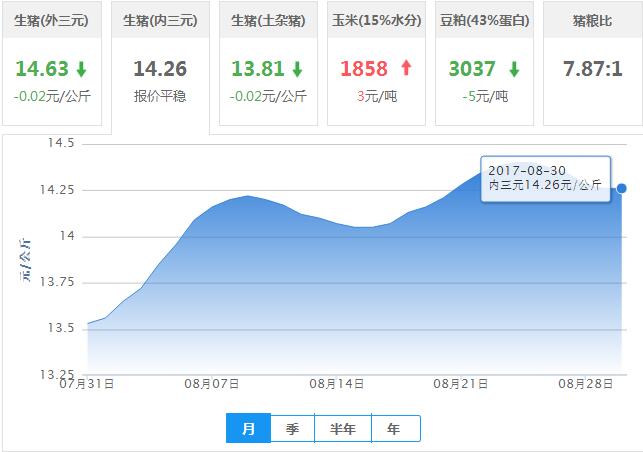643x452 pixels.
Task: Click the 08月14日 axis label
Action: tap(337, 384)
